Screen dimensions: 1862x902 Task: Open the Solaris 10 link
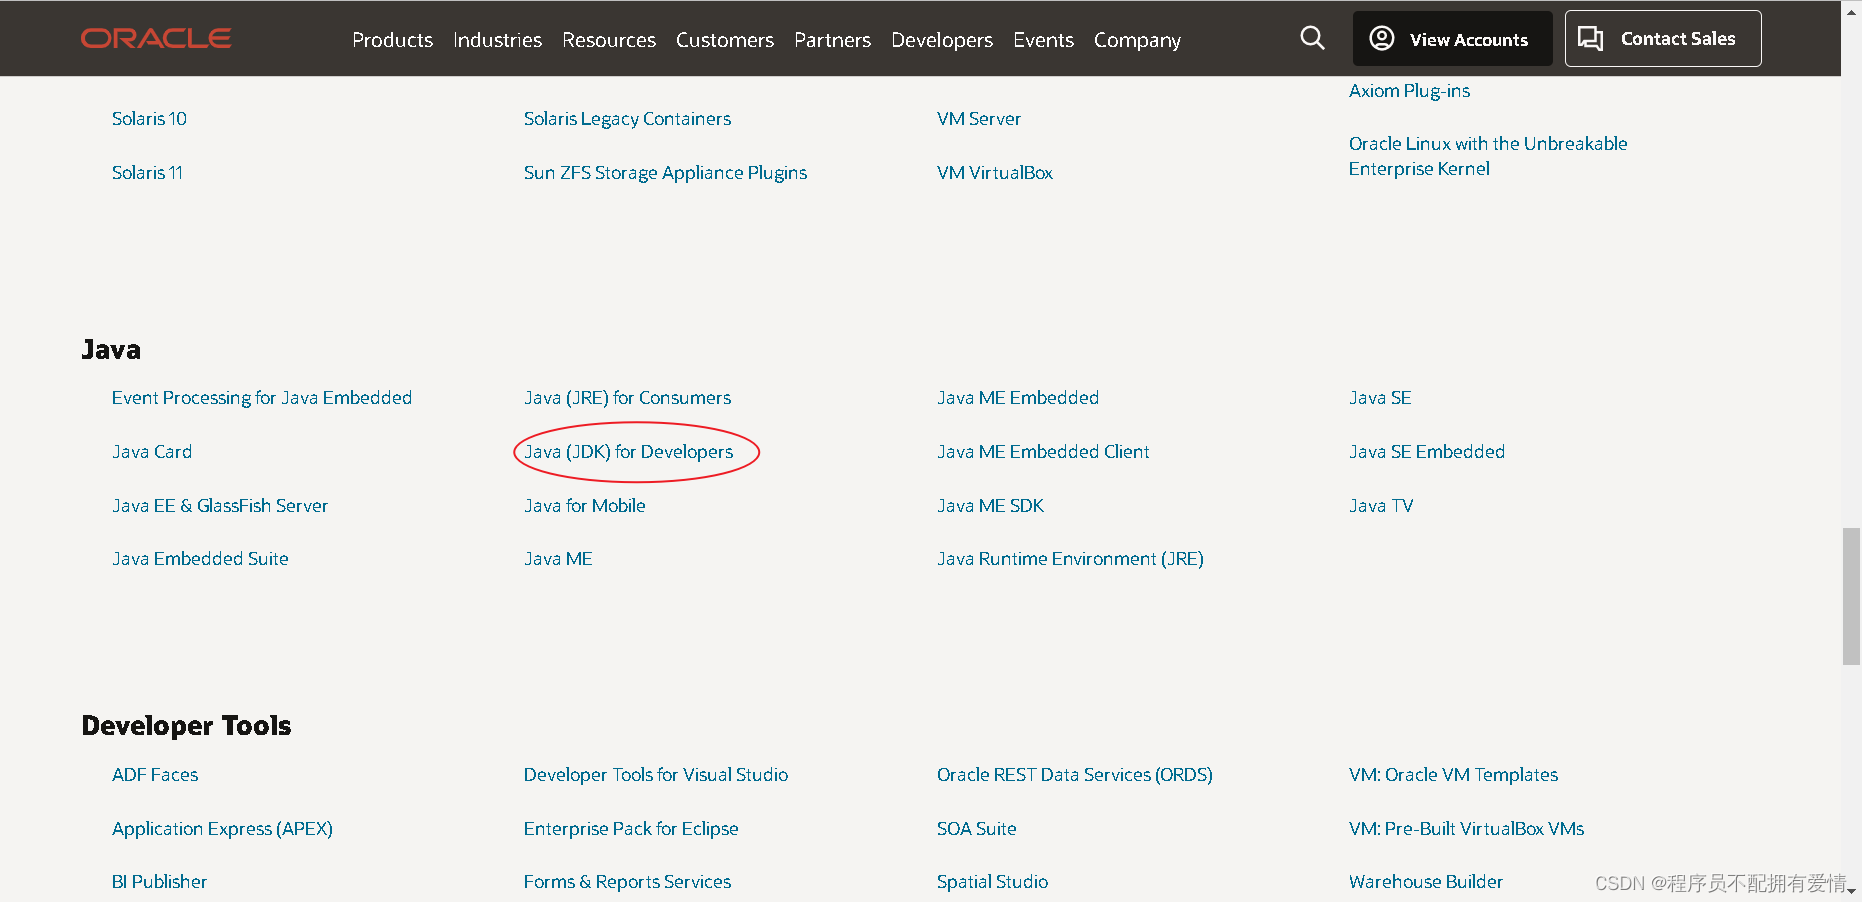[149, 119]
